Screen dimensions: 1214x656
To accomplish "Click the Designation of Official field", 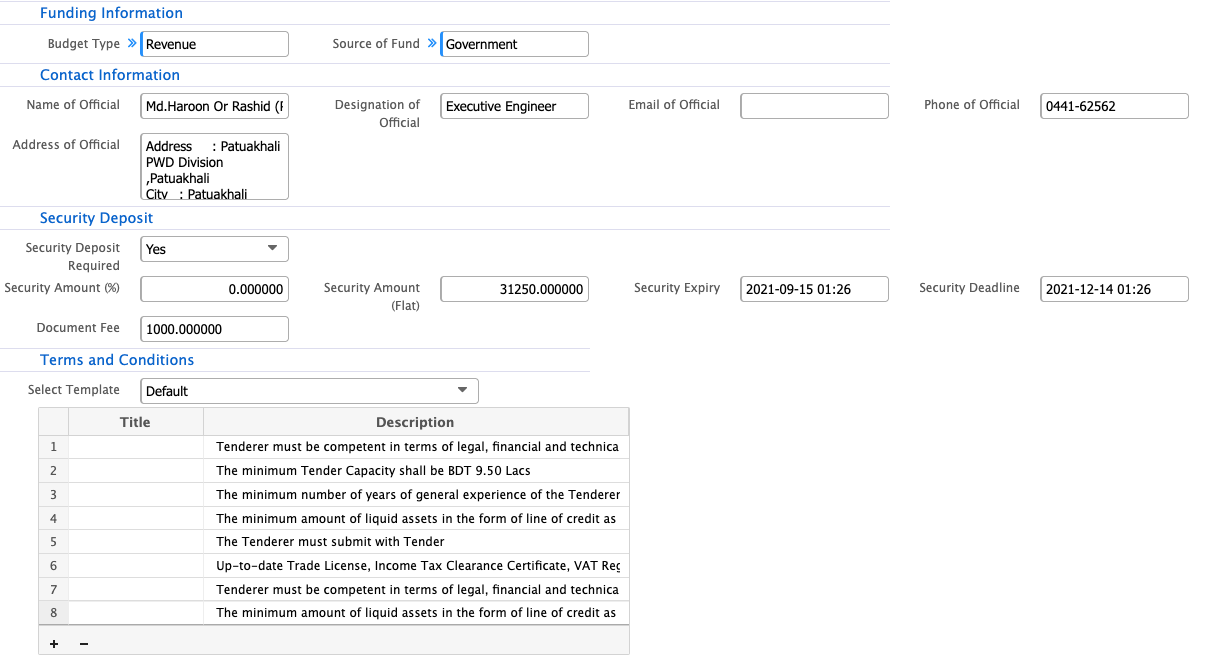I will pos(514,106).
